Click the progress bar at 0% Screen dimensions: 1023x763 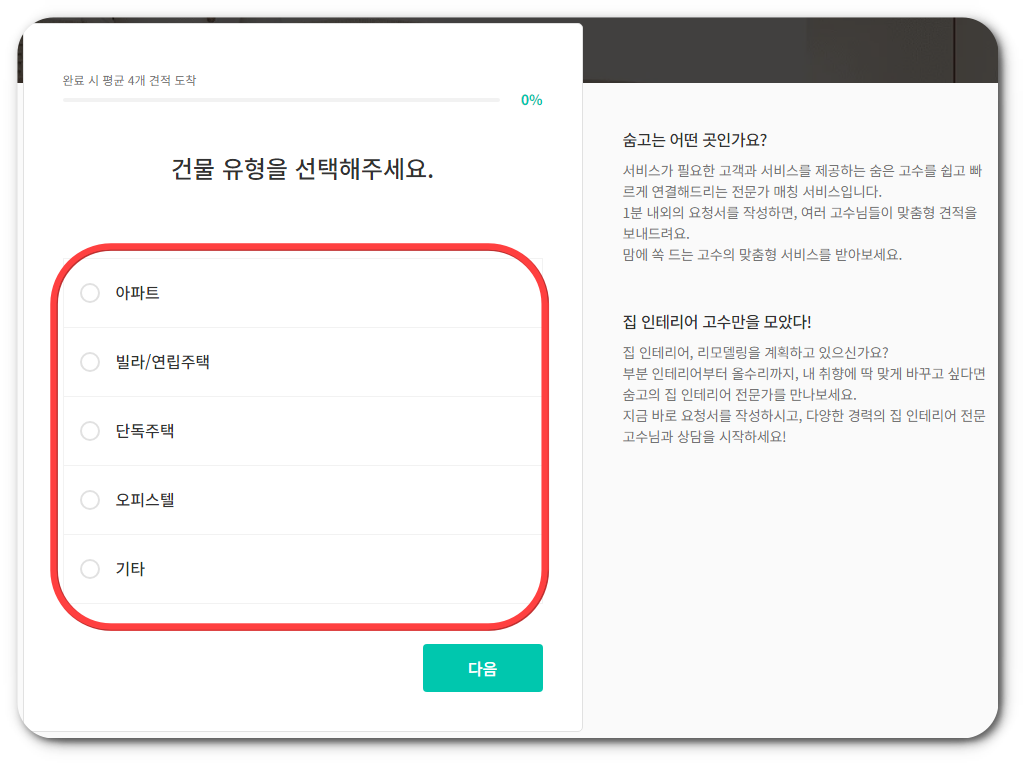(280, 100)
